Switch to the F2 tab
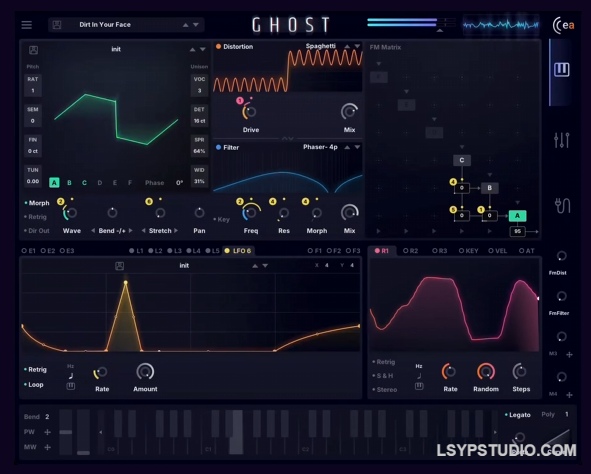Viewport: 591px width, 474px height. [334, 251]
